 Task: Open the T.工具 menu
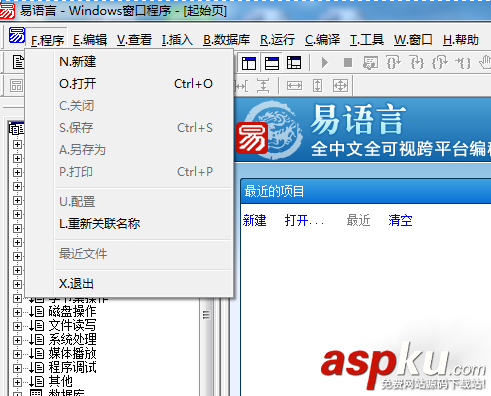[367, 40]
